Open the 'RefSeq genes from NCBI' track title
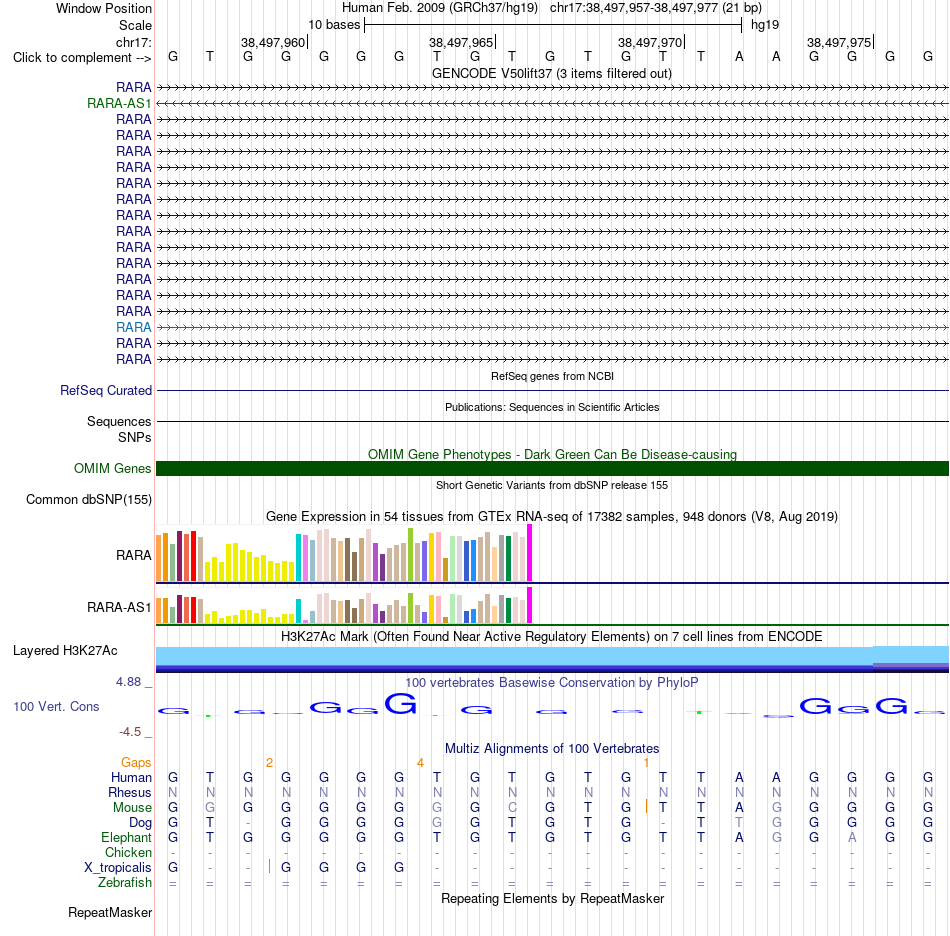 pos(552,376)
